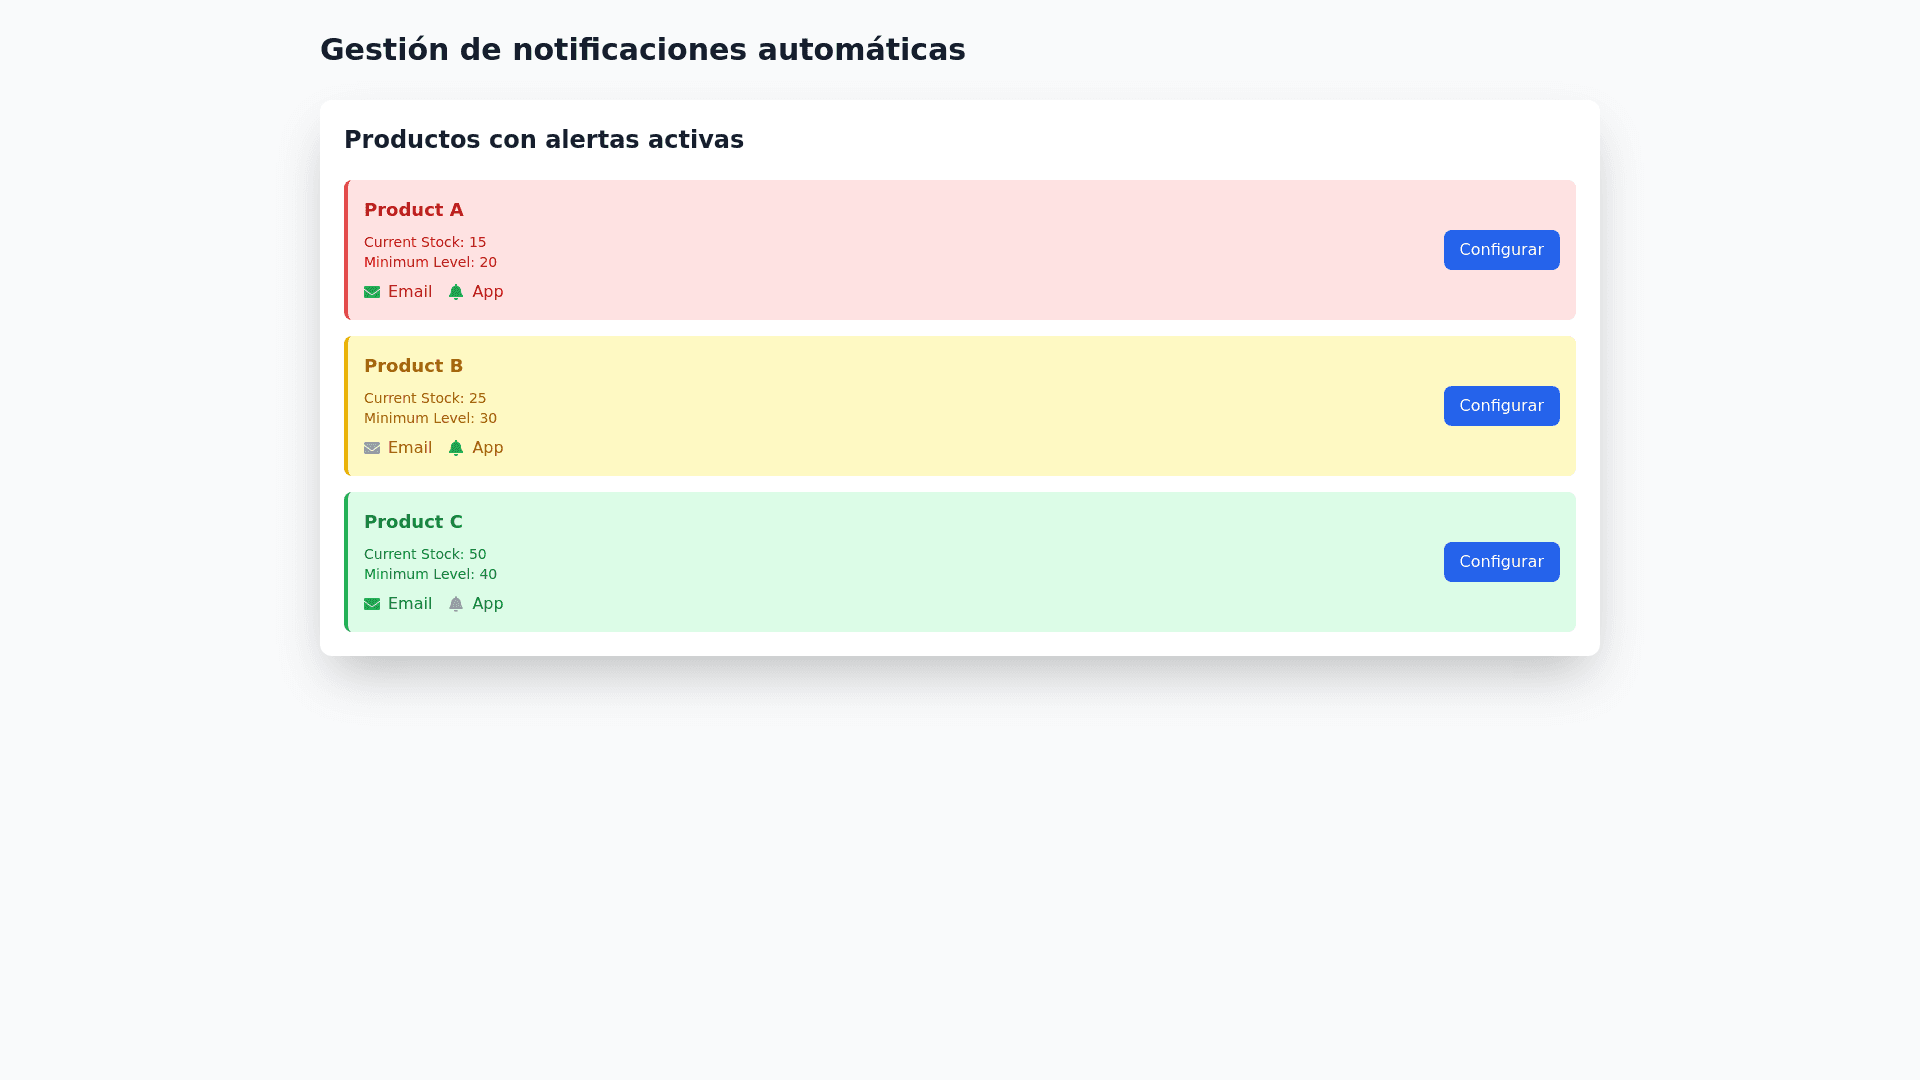Configure notifications for Product C
1920x1080 pixels.
pos(1501,562)
